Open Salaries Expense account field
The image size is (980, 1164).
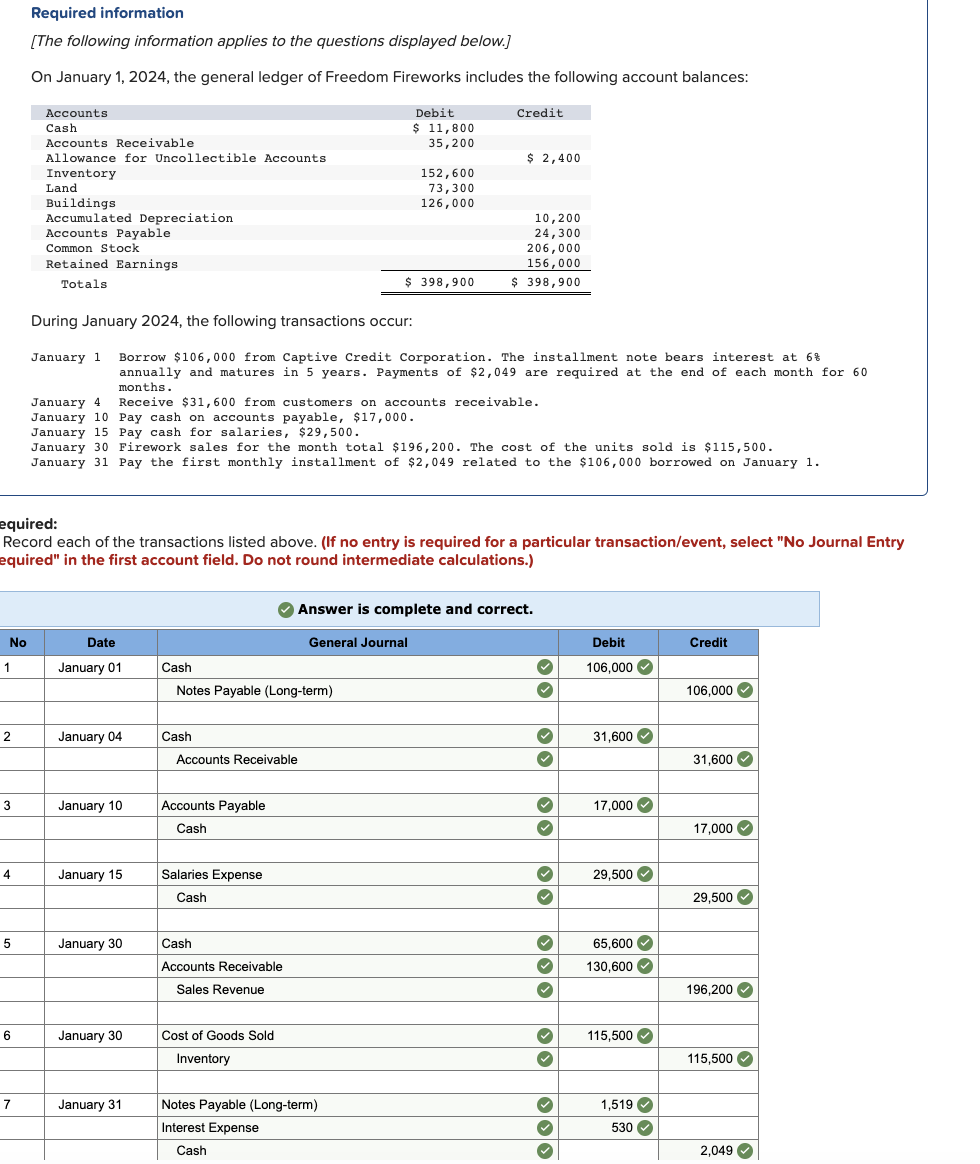point(358,874)
